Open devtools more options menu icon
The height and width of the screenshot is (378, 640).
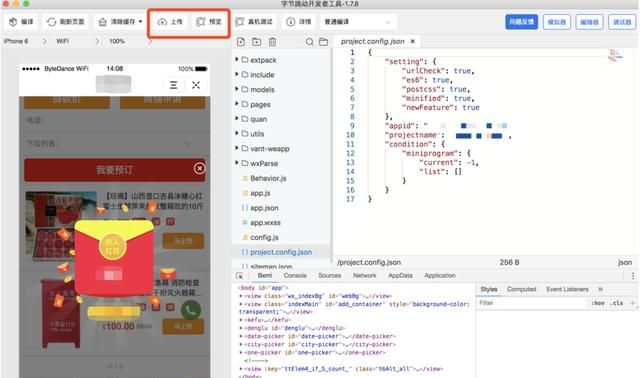[x=633, y=276]
